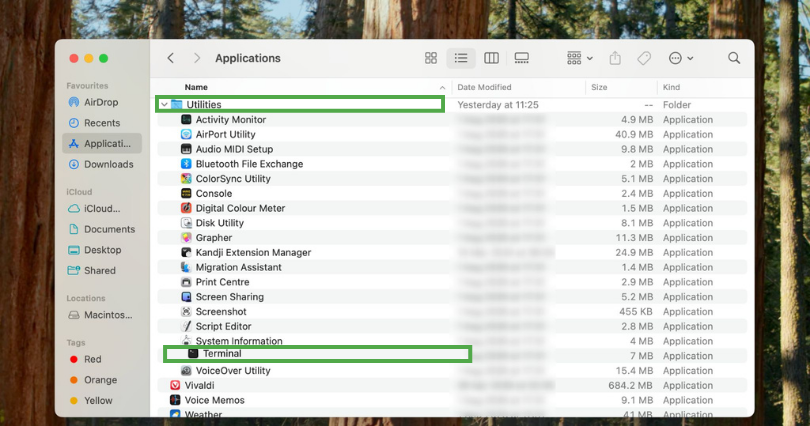Screen dimensions: 810x426
Task: Select Activity Monitor app icon
Action: (186, 119)
